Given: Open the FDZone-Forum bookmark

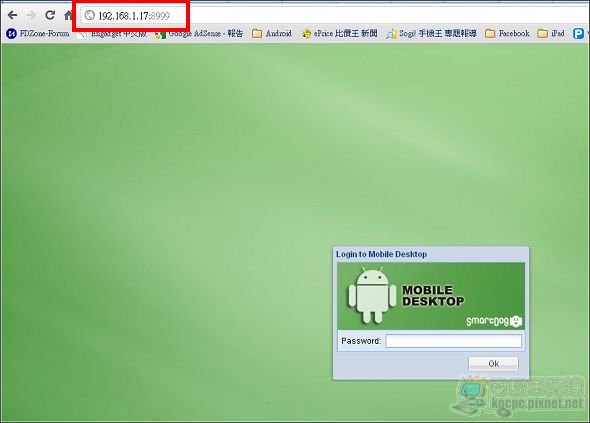Looking at the screenshot, I should pyautogui.click(x=38, y=33).
